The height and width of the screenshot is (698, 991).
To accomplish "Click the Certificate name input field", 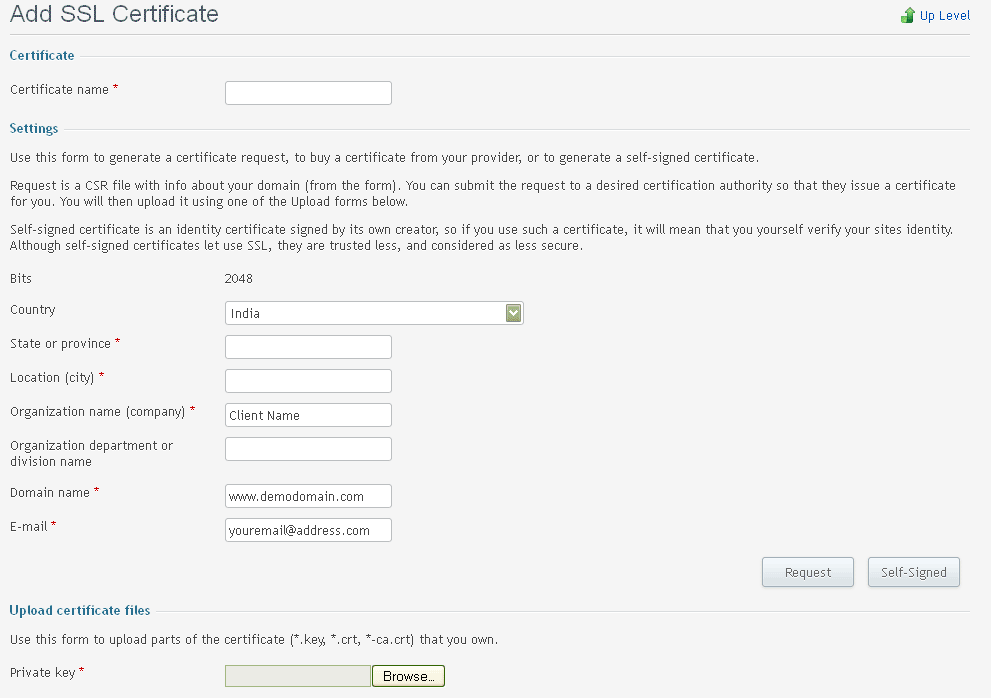I will tap(308, 93).
